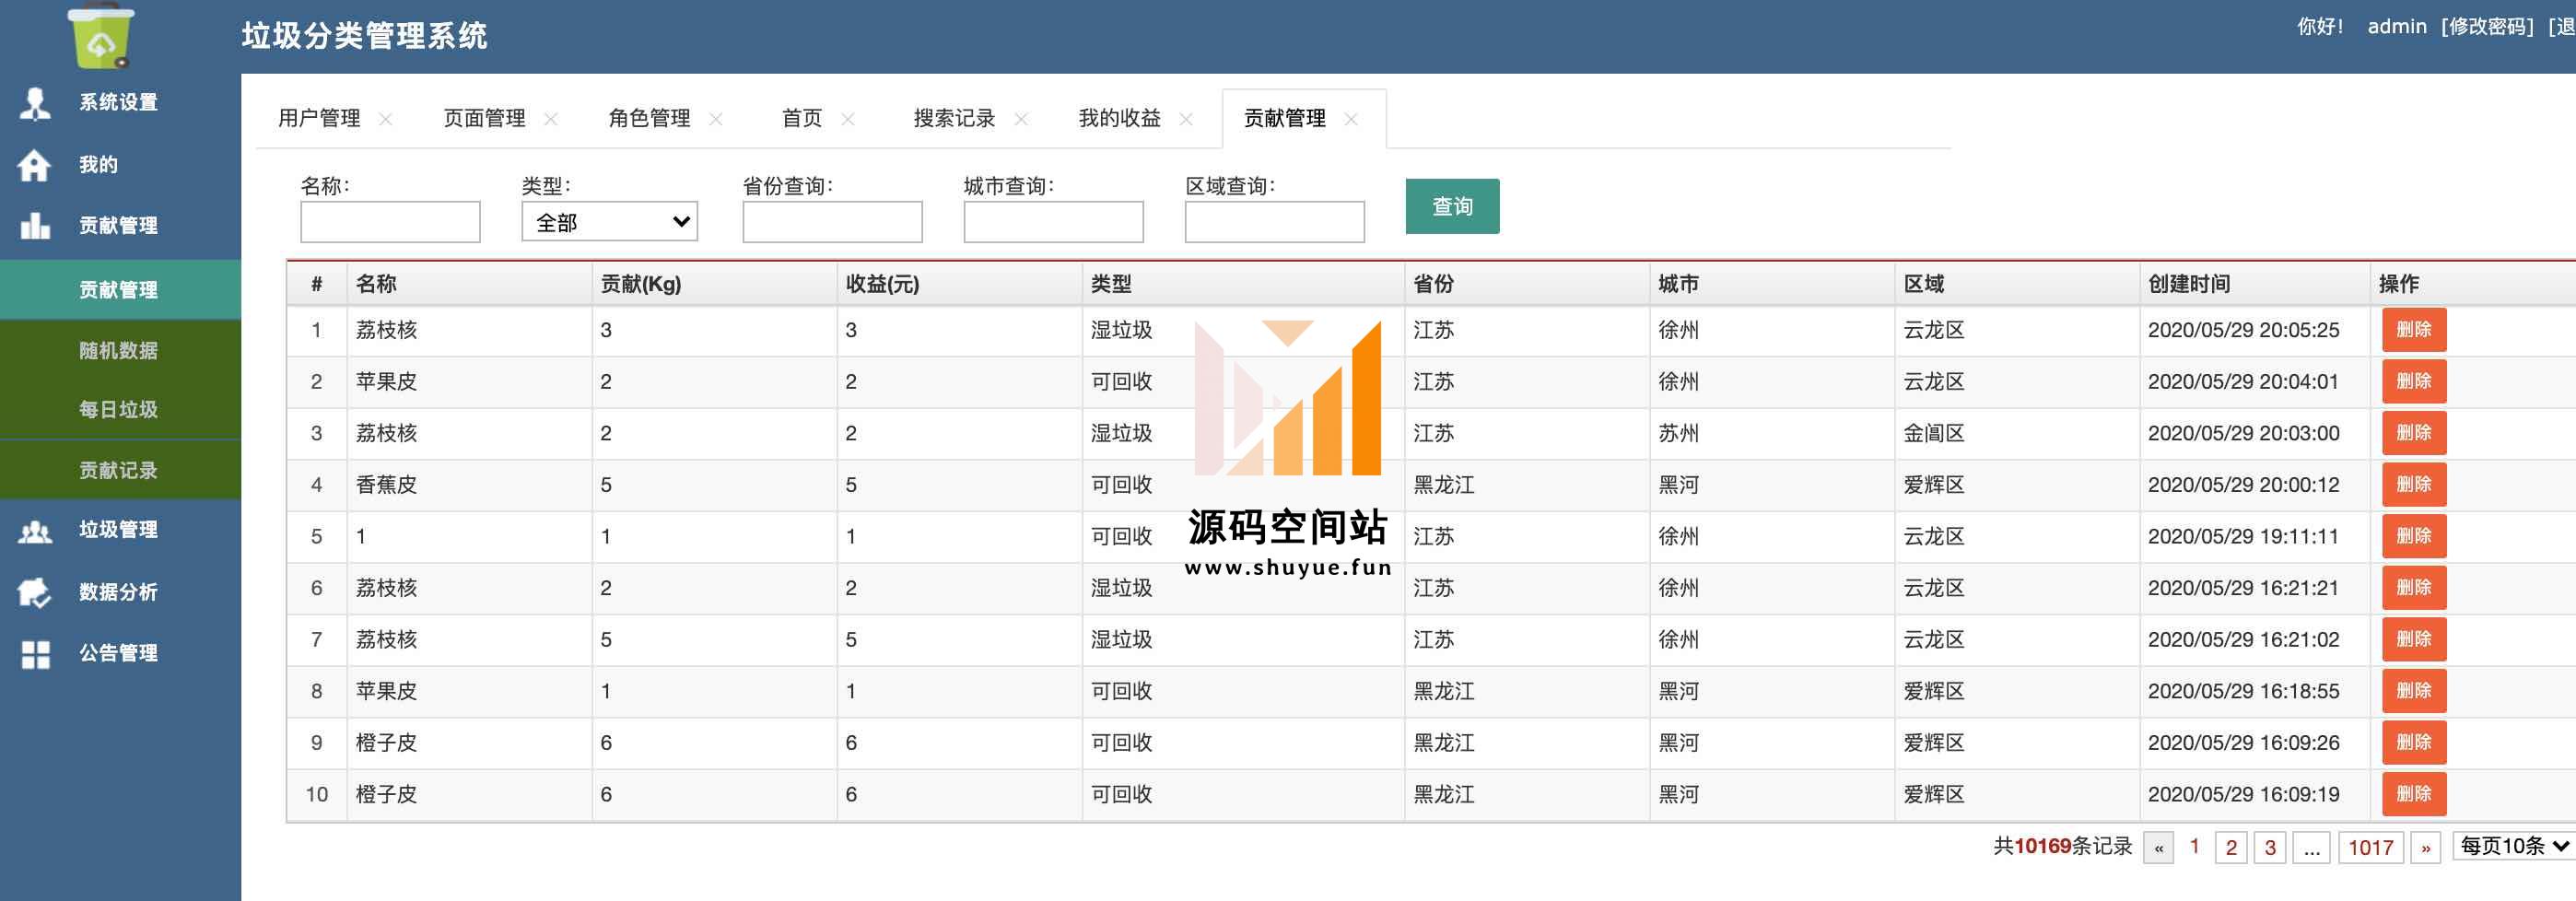Focus the 名称 input field
Viewport: 2576px width, 901px height.
point(390,221)
